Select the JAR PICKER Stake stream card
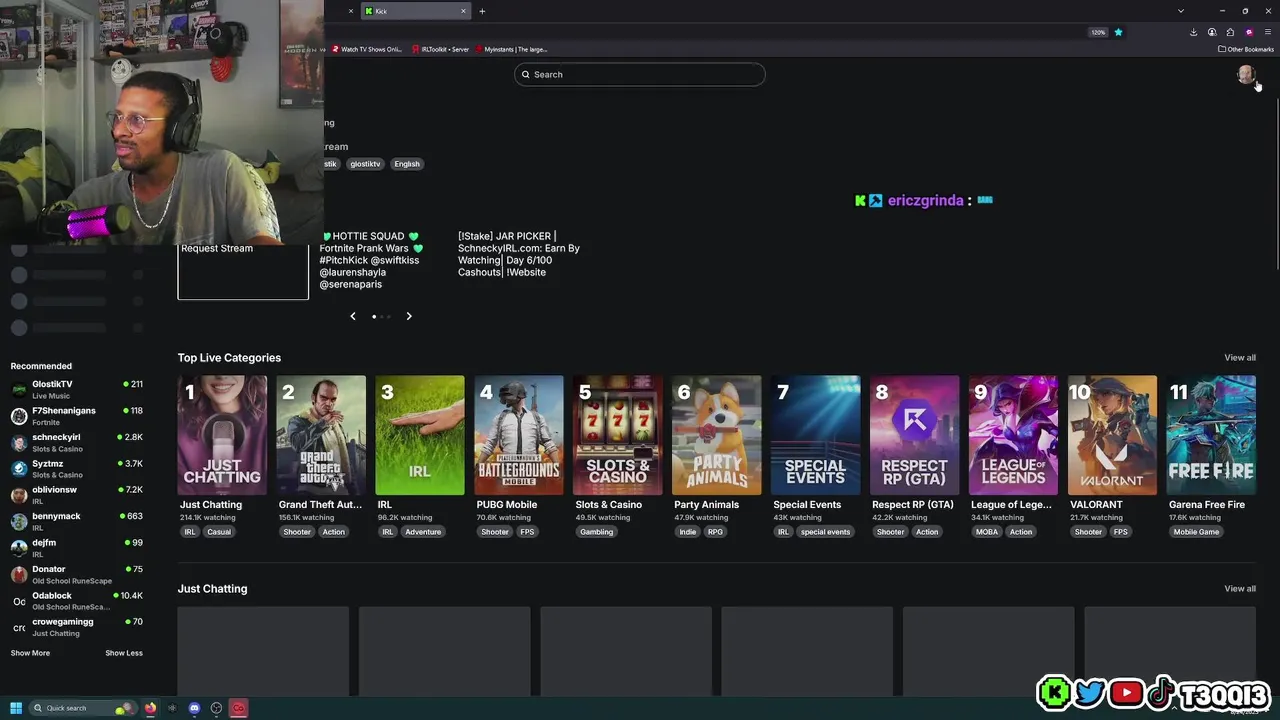The height and width of the screenshot is (720, 1280). (x=519, y=254)
